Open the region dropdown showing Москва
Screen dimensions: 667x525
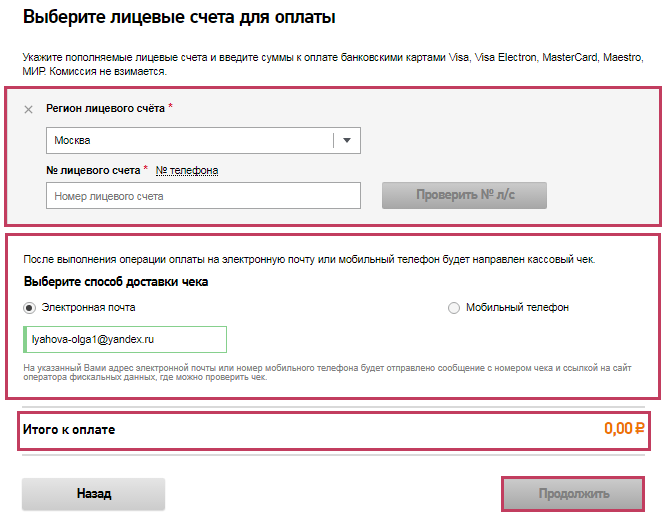pos(190,141)
